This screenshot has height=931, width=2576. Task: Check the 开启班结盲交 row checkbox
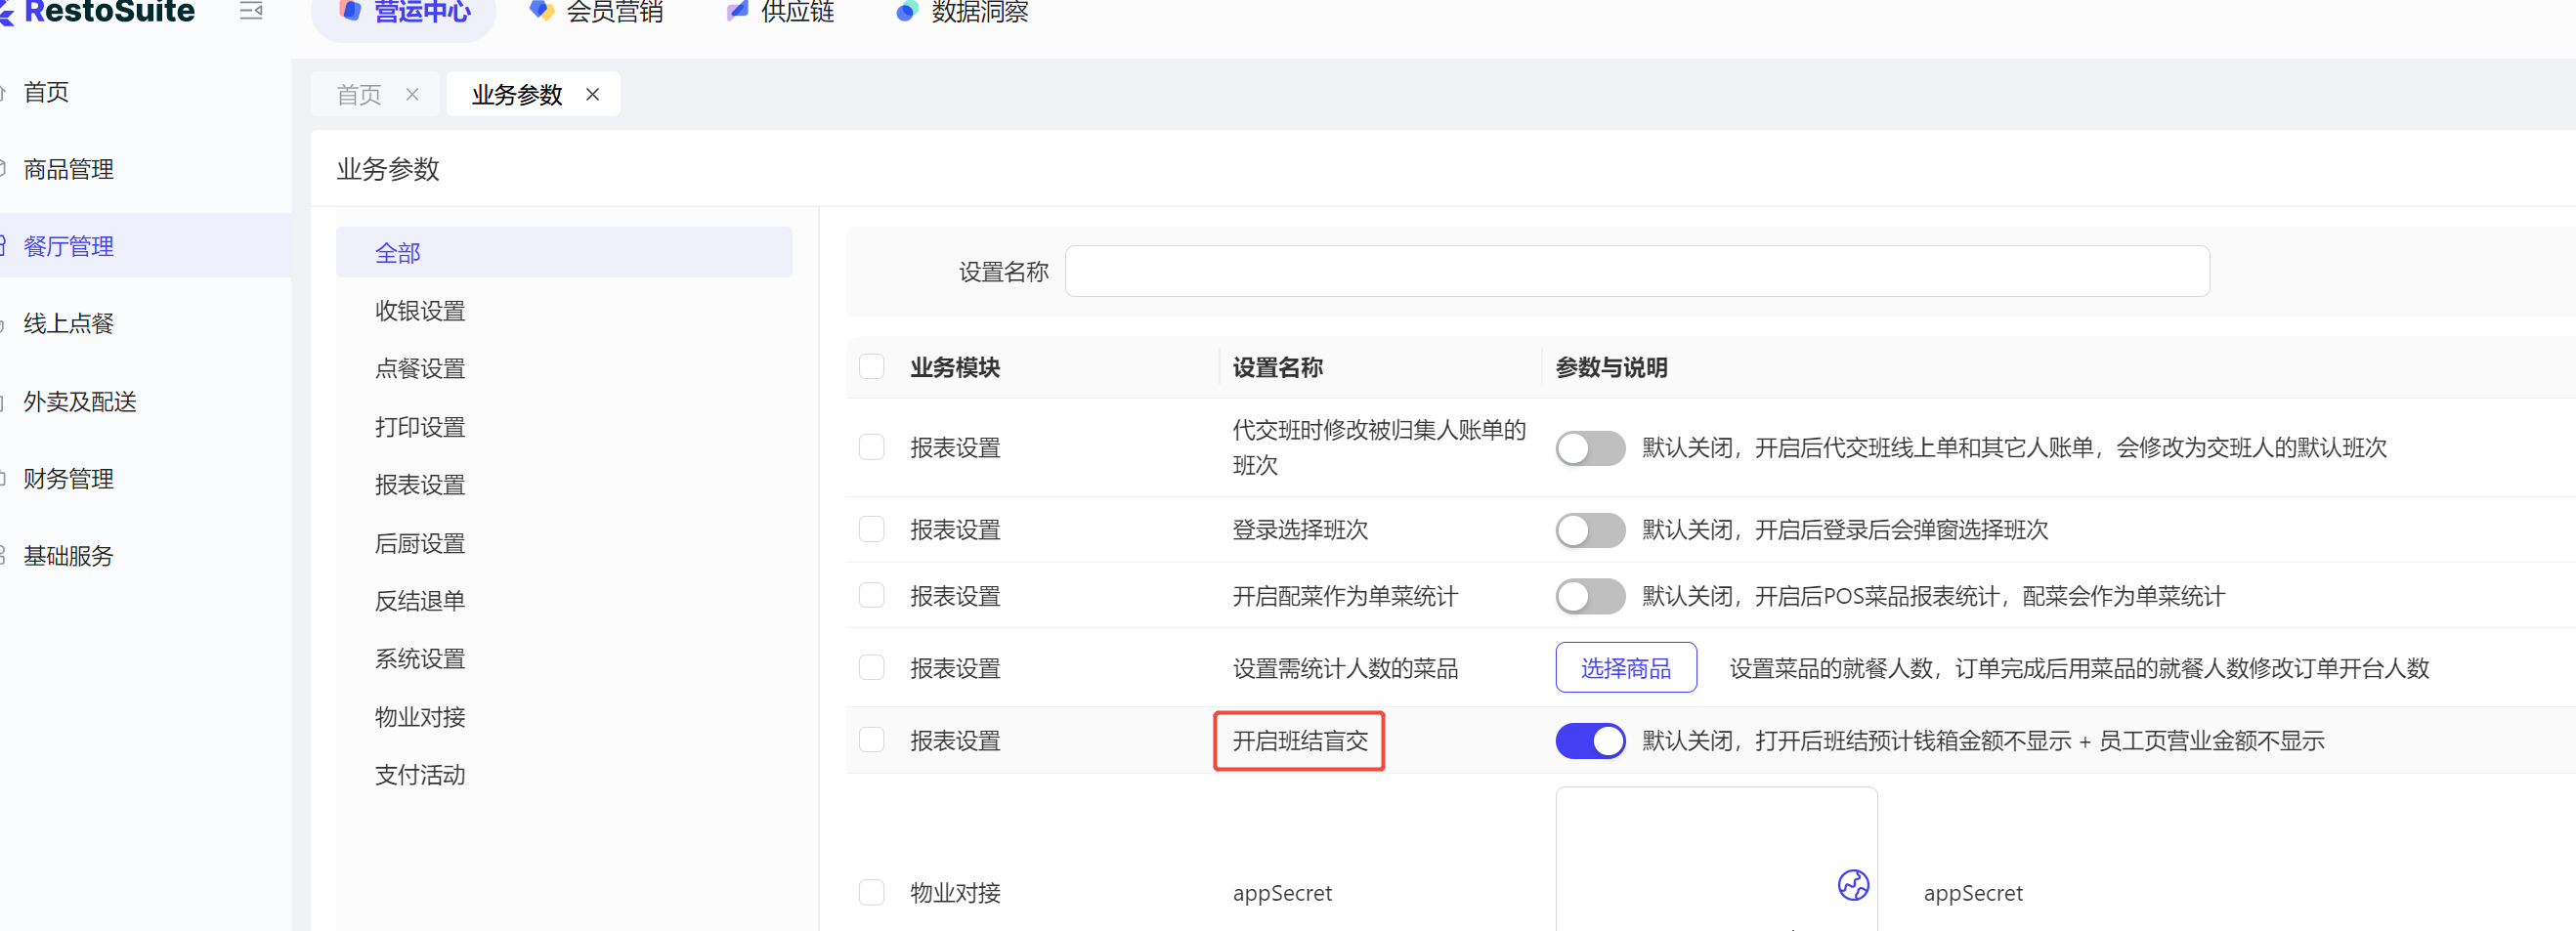(872, 740)
